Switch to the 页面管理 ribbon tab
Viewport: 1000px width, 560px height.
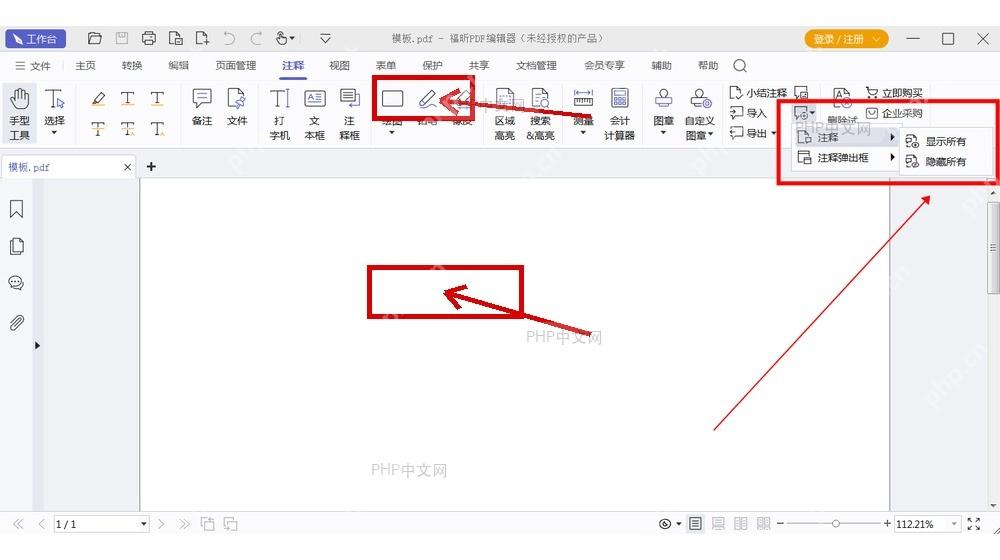click(x=235, y=66)
